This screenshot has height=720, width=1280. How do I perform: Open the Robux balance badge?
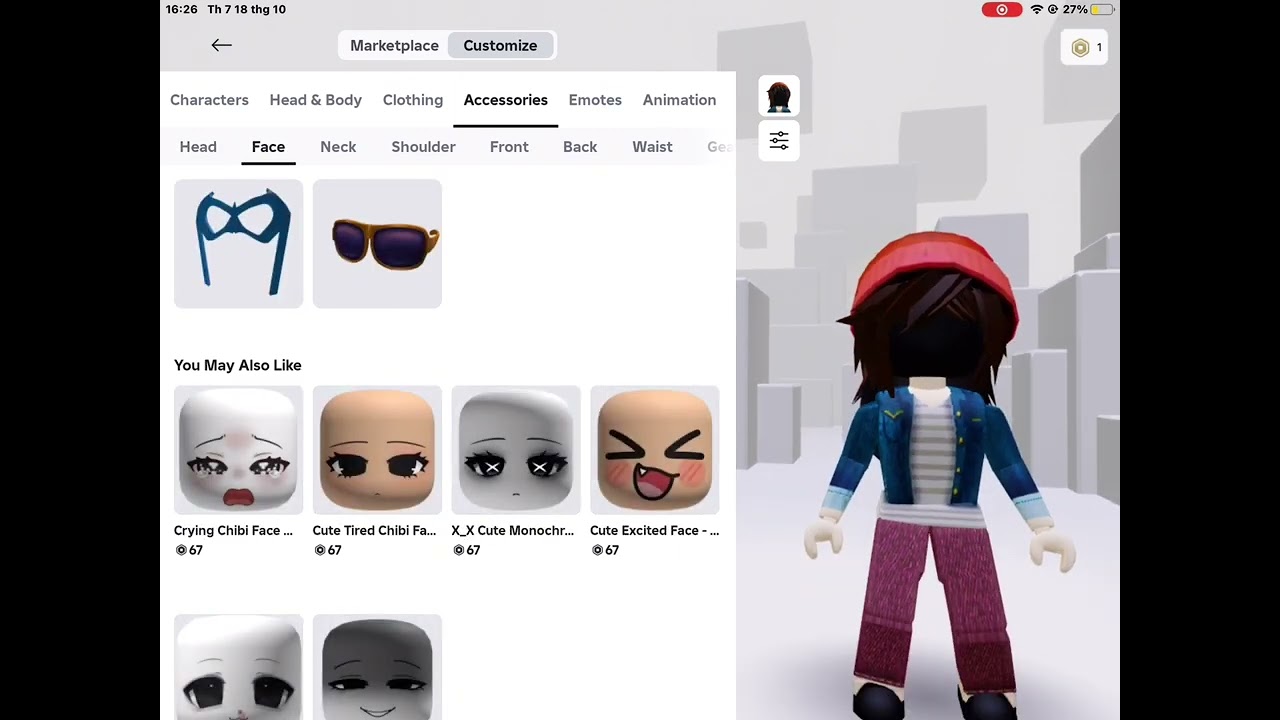[1084, 47]
